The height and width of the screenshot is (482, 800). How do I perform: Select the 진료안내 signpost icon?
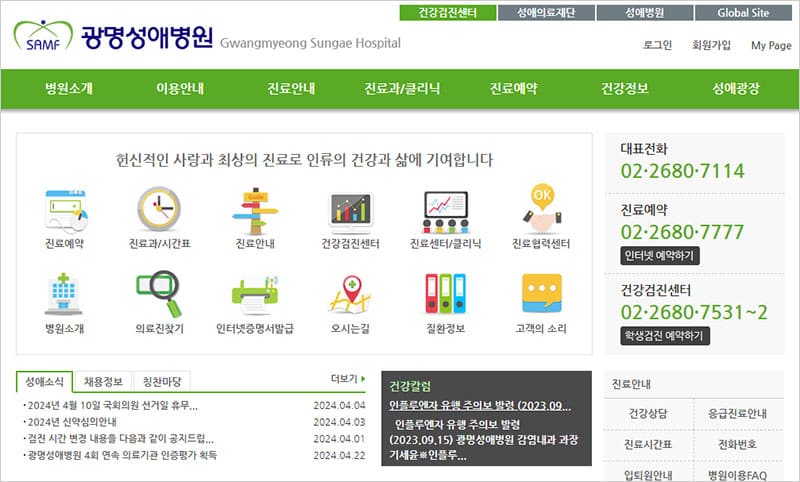(254, 209)
